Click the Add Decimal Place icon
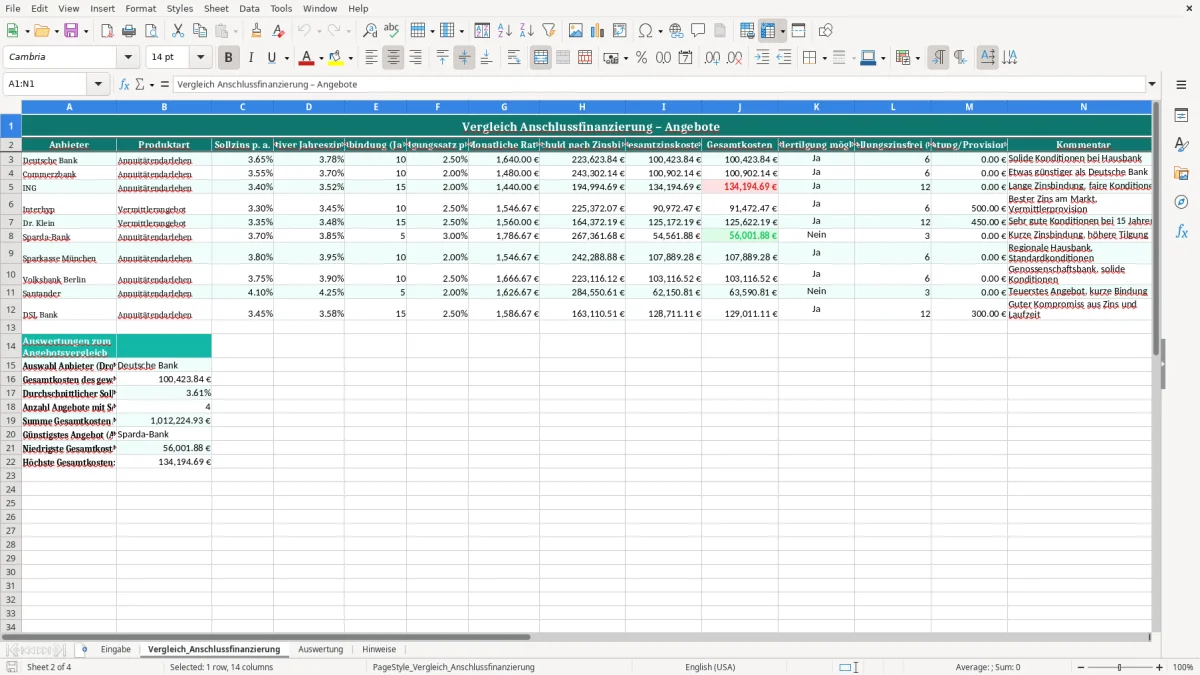1200x675 pixels. 712,58
